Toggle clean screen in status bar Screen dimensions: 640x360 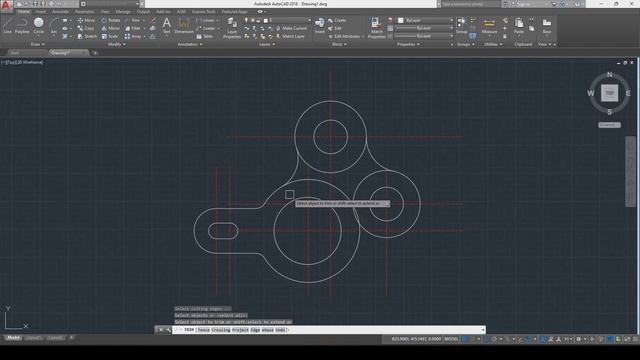coord(627,339)
